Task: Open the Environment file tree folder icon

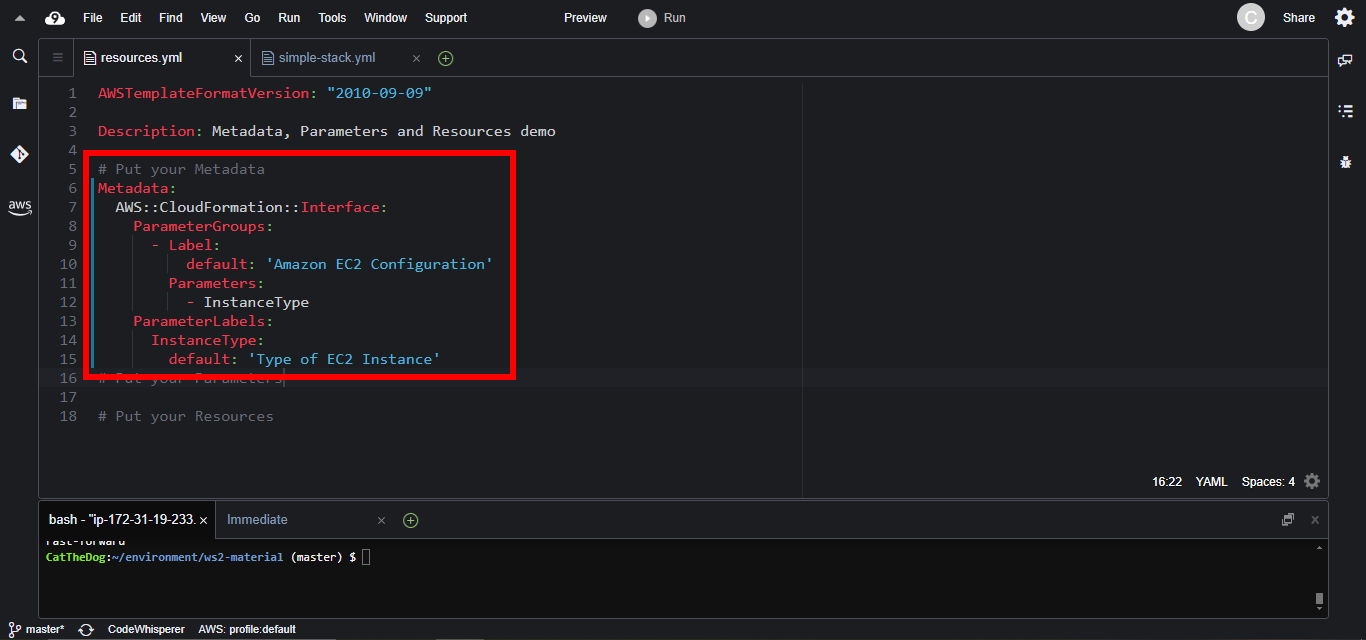Action: (x=19, y=103)
